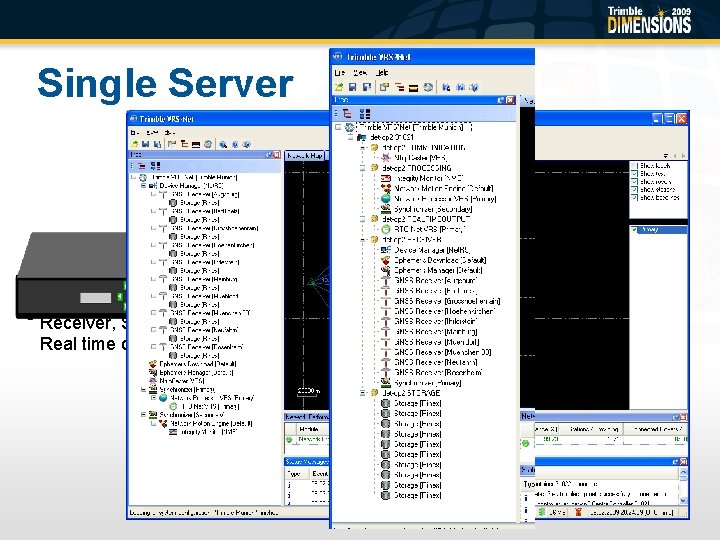The height and width of the screenshot is (540, 720).
Task: Collapse the Trimble VRS³Net root node in front tree
Action: 338,127
